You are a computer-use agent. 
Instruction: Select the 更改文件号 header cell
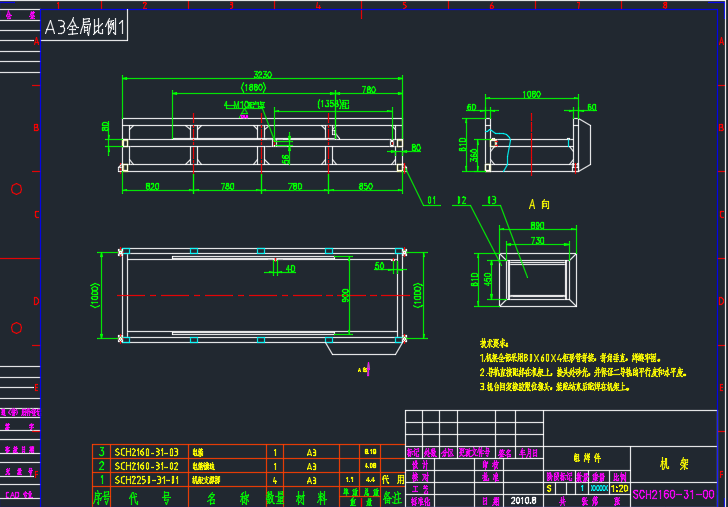tap(474, 453)
